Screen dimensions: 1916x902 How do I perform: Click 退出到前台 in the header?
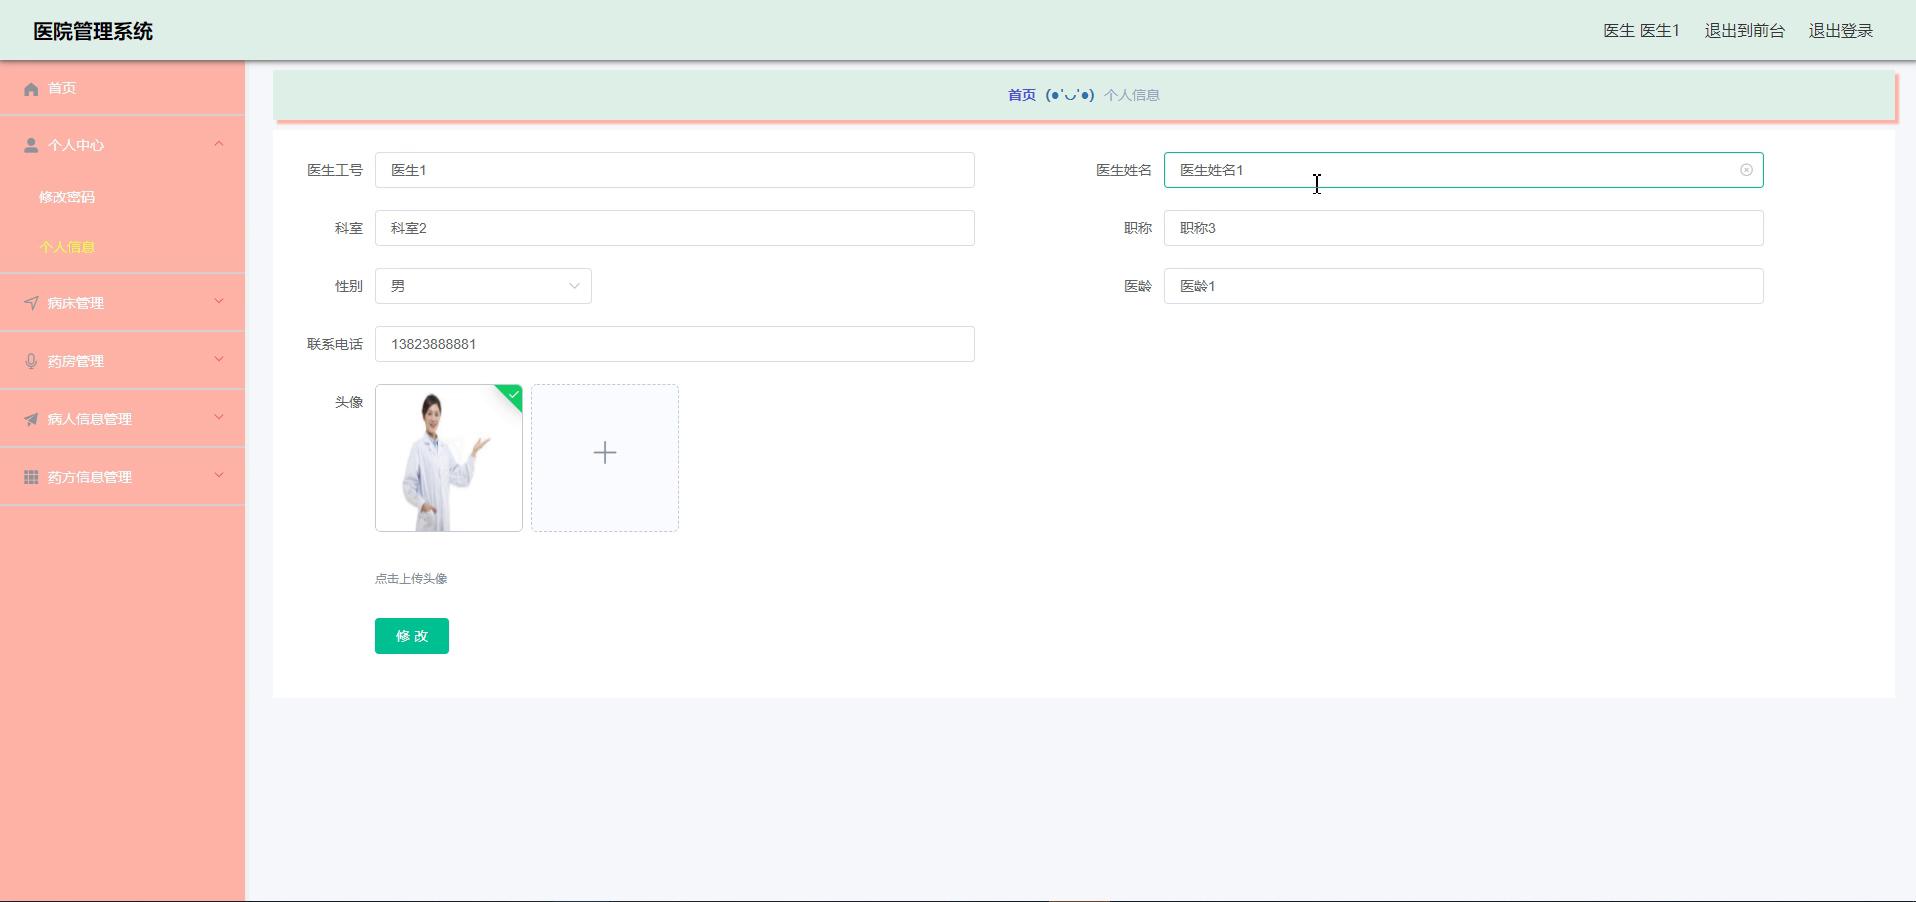pos(1744,31)
